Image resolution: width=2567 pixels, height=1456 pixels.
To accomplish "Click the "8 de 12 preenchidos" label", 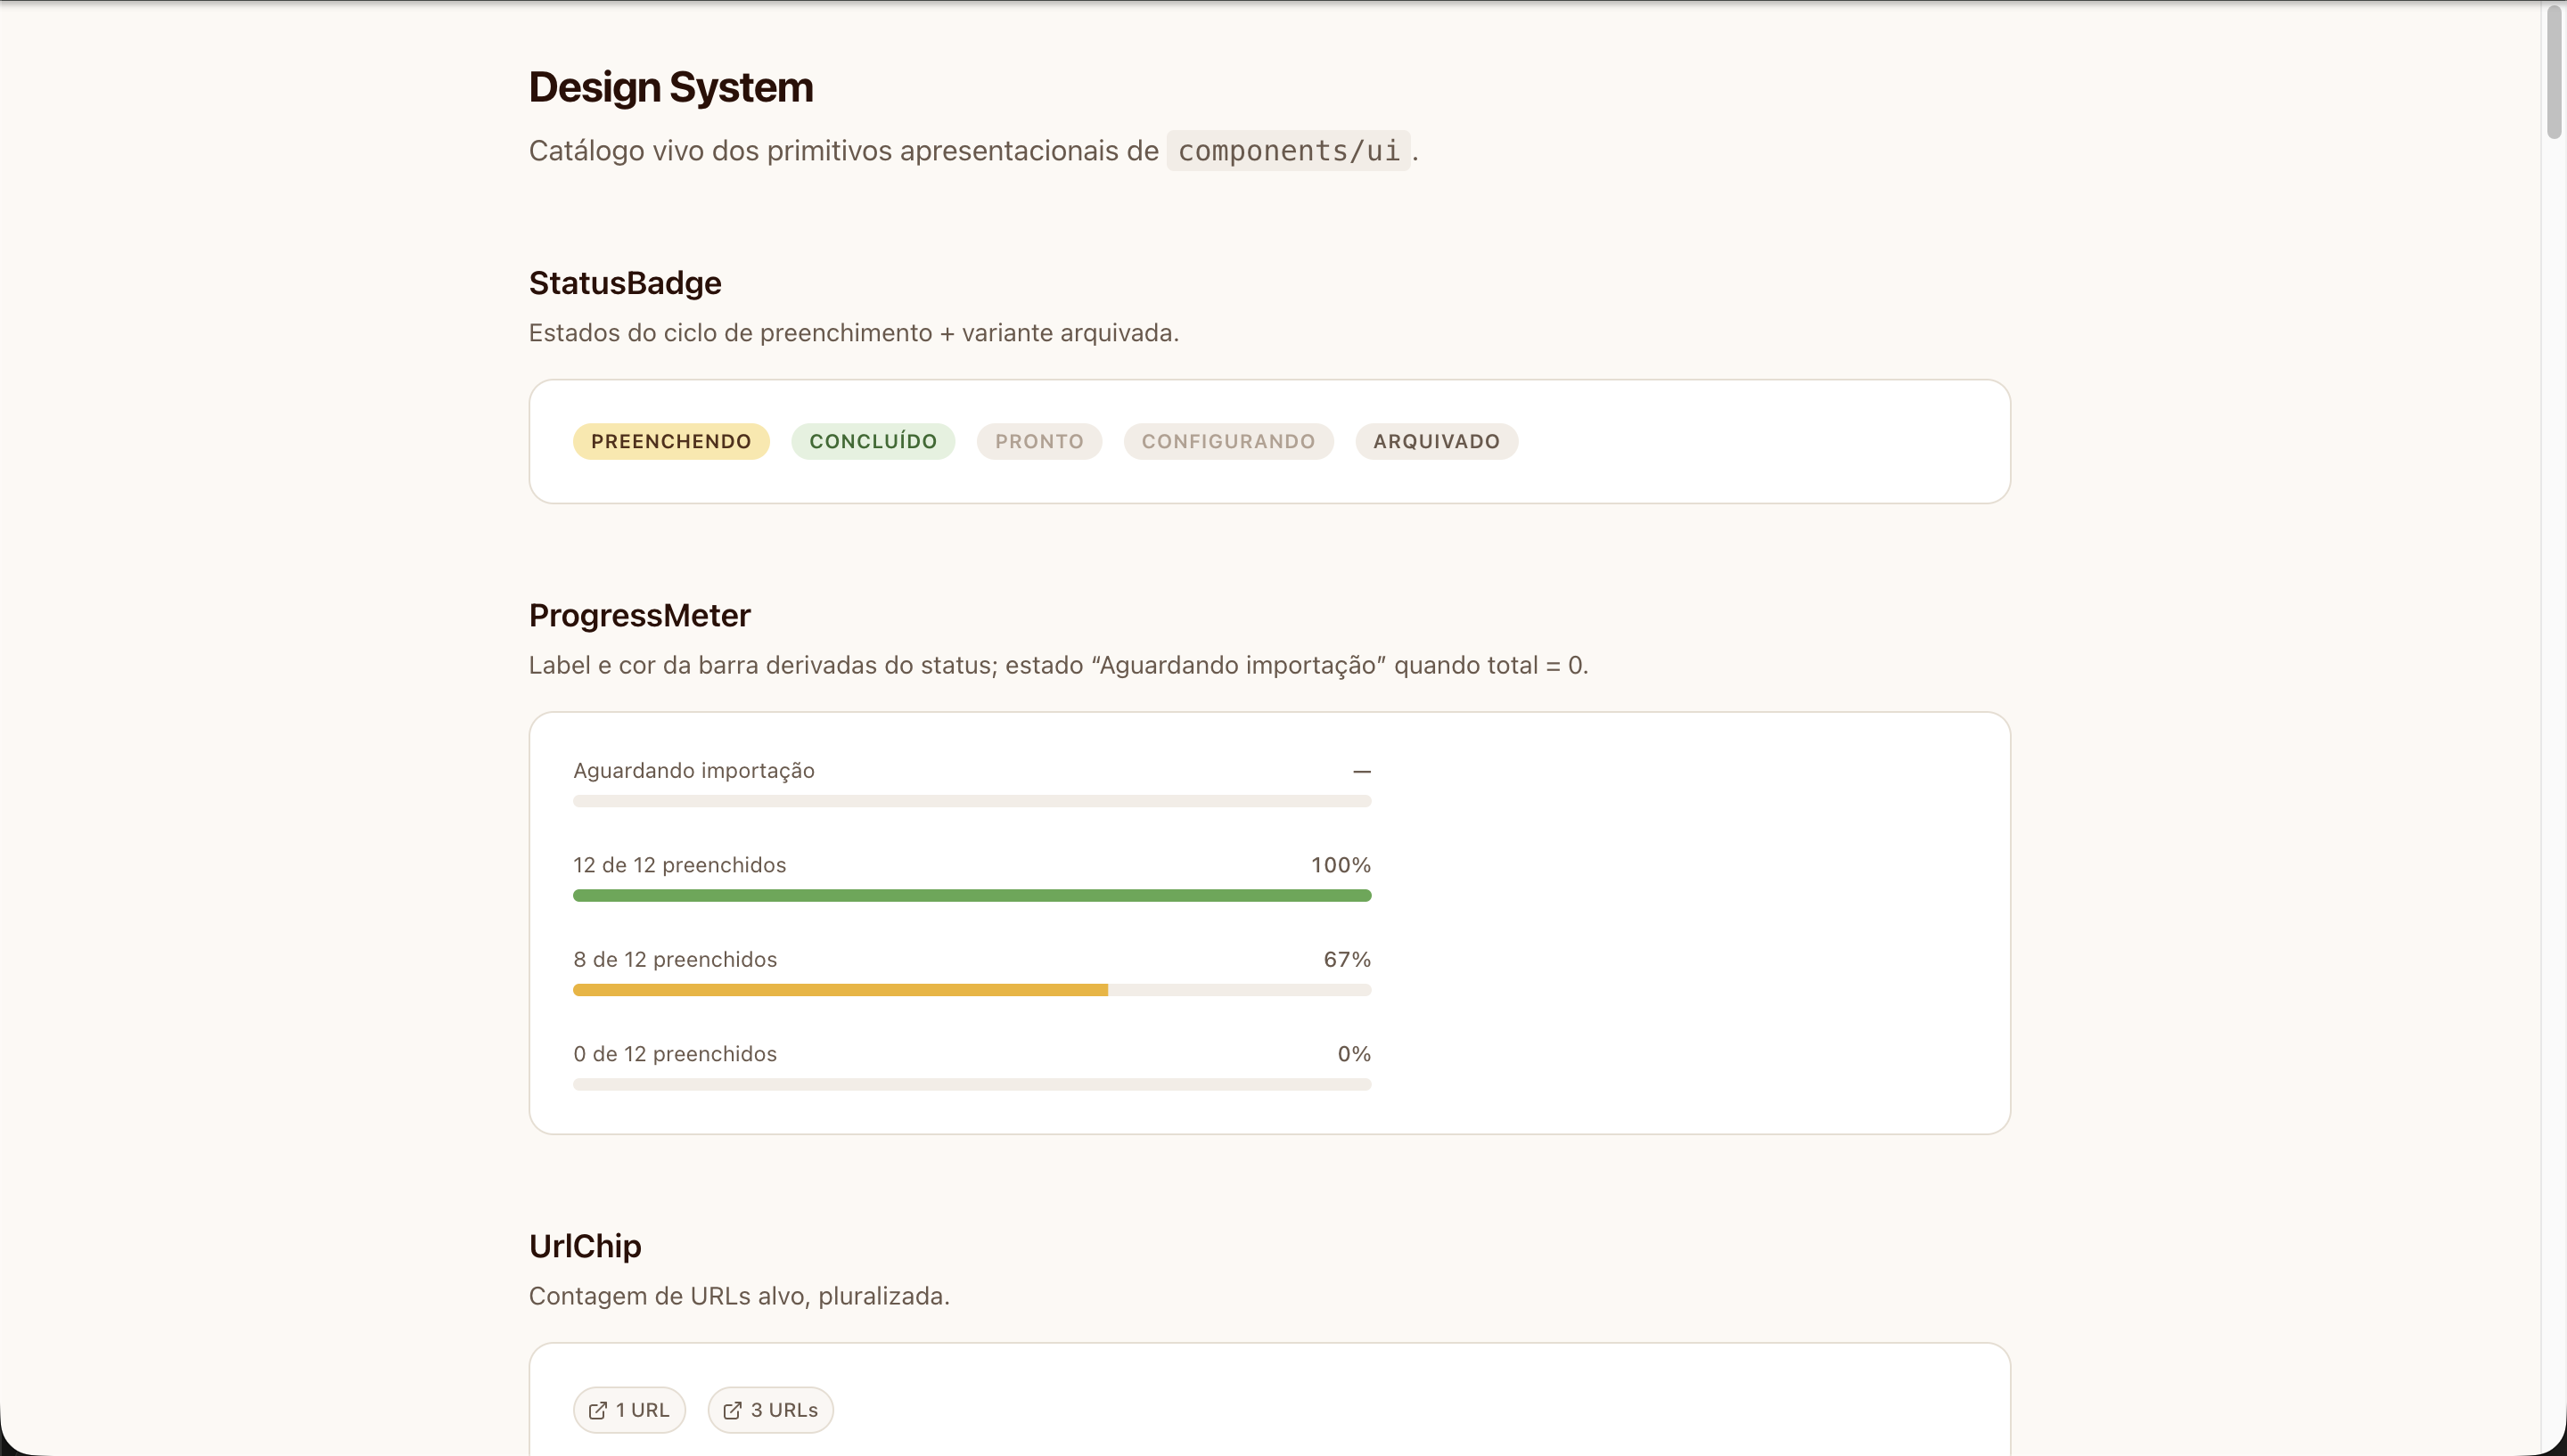I will pyautogui.click(x=675, y=959).
